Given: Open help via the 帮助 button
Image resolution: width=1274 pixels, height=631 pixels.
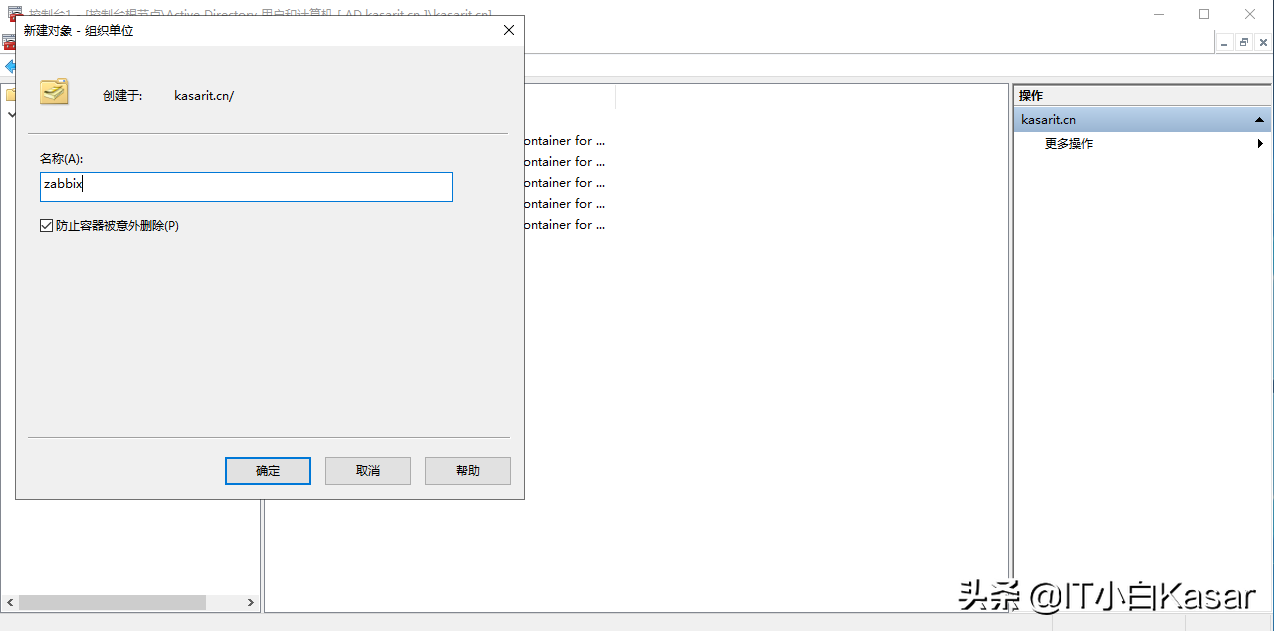Looking at the screenshot, I should pos(467,471).
